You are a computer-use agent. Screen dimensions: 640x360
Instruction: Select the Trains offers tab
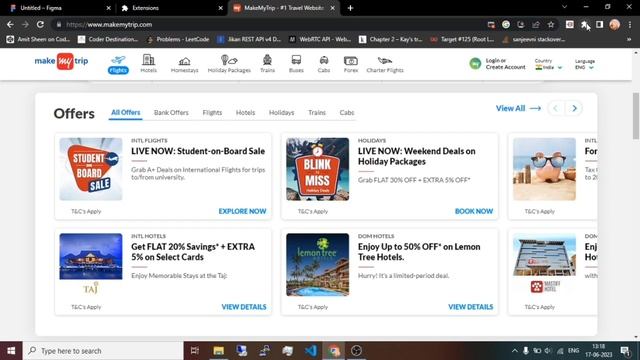click(317, 112)
